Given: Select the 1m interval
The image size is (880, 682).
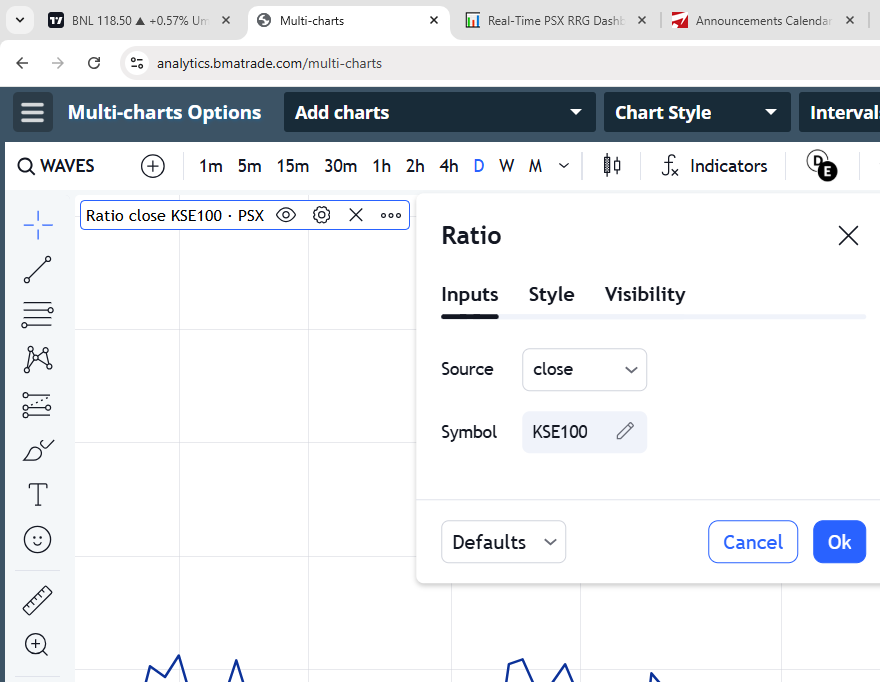Looking at the screenshot, I should click(210, 166).
